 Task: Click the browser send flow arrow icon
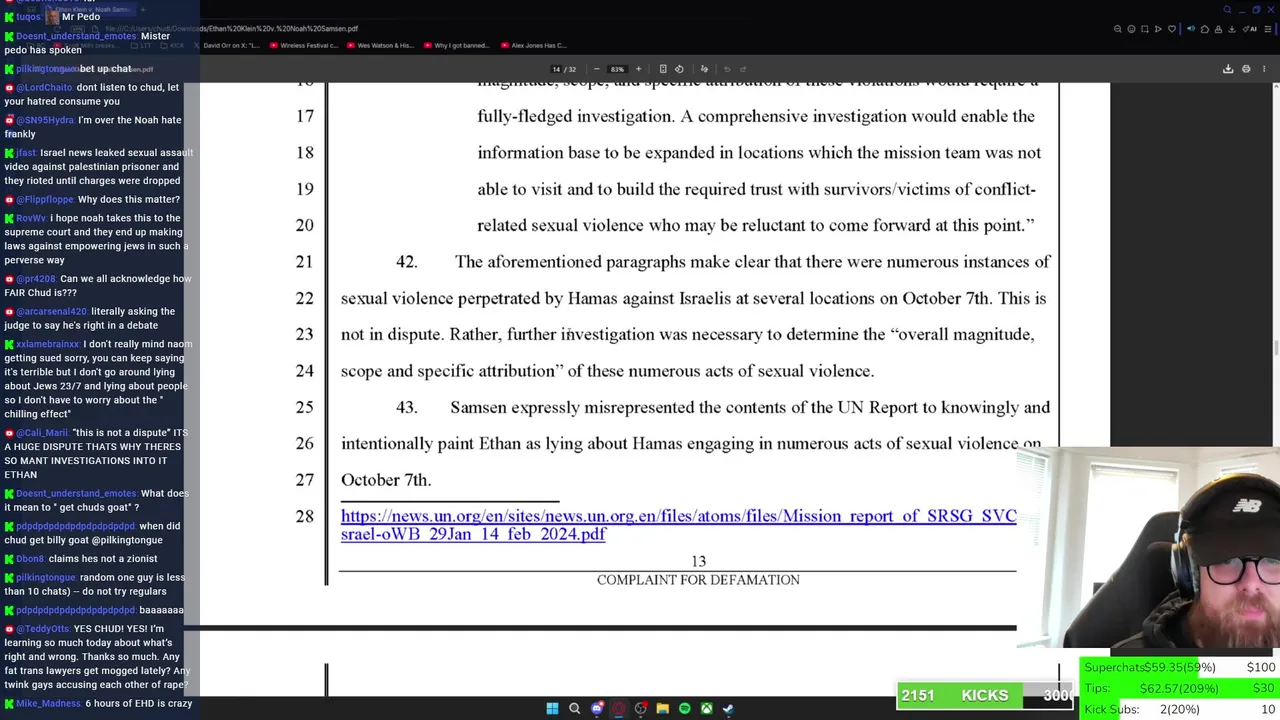pos(1158,29)
